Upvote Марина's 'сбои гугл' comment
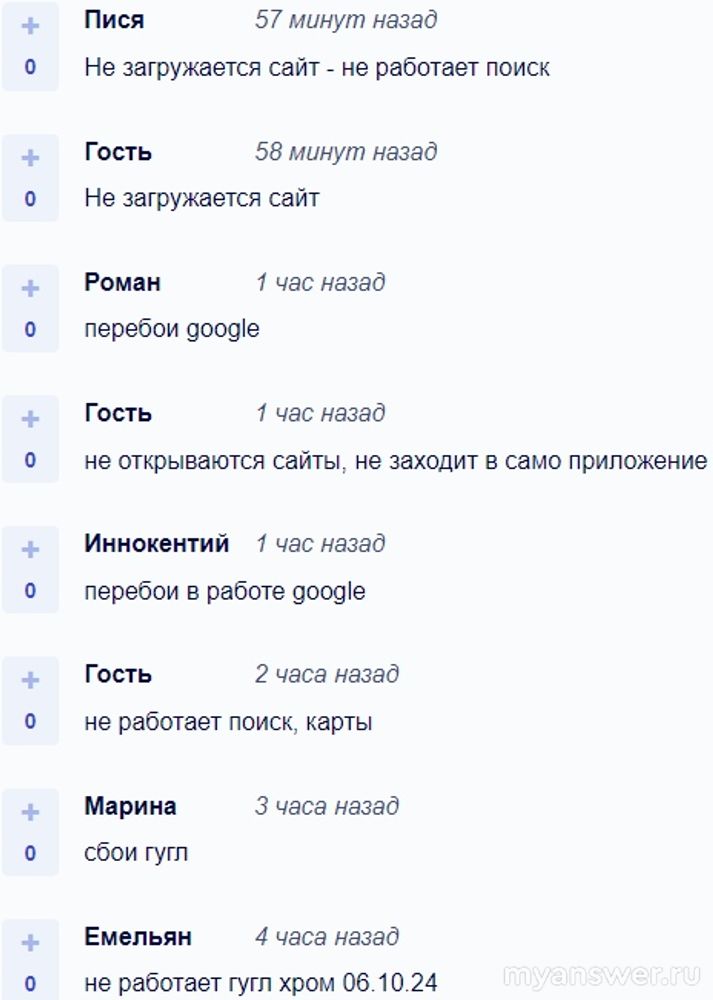This screenshot has width=713, height=1000. pos(30,812)
